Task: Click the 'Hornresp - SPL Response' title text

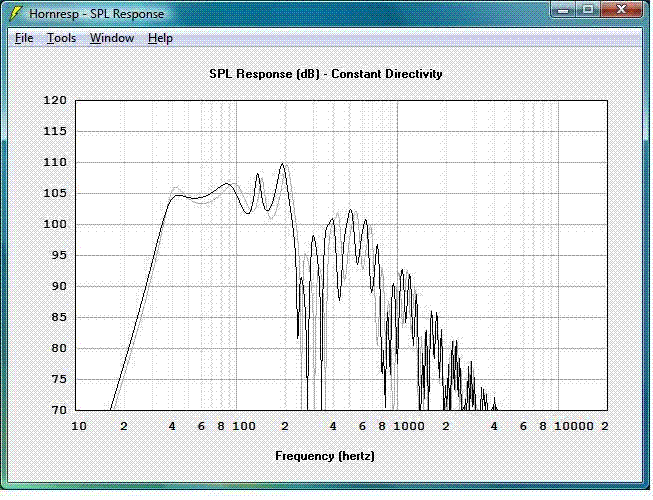Action: point(96,14)
